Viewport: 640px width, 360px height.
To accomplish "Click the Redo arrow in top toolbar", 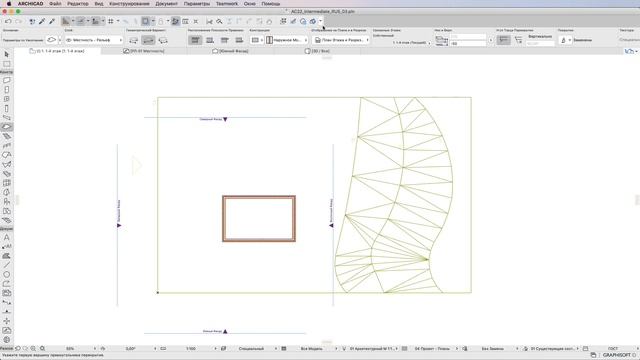I will click(x=18, y=21).
